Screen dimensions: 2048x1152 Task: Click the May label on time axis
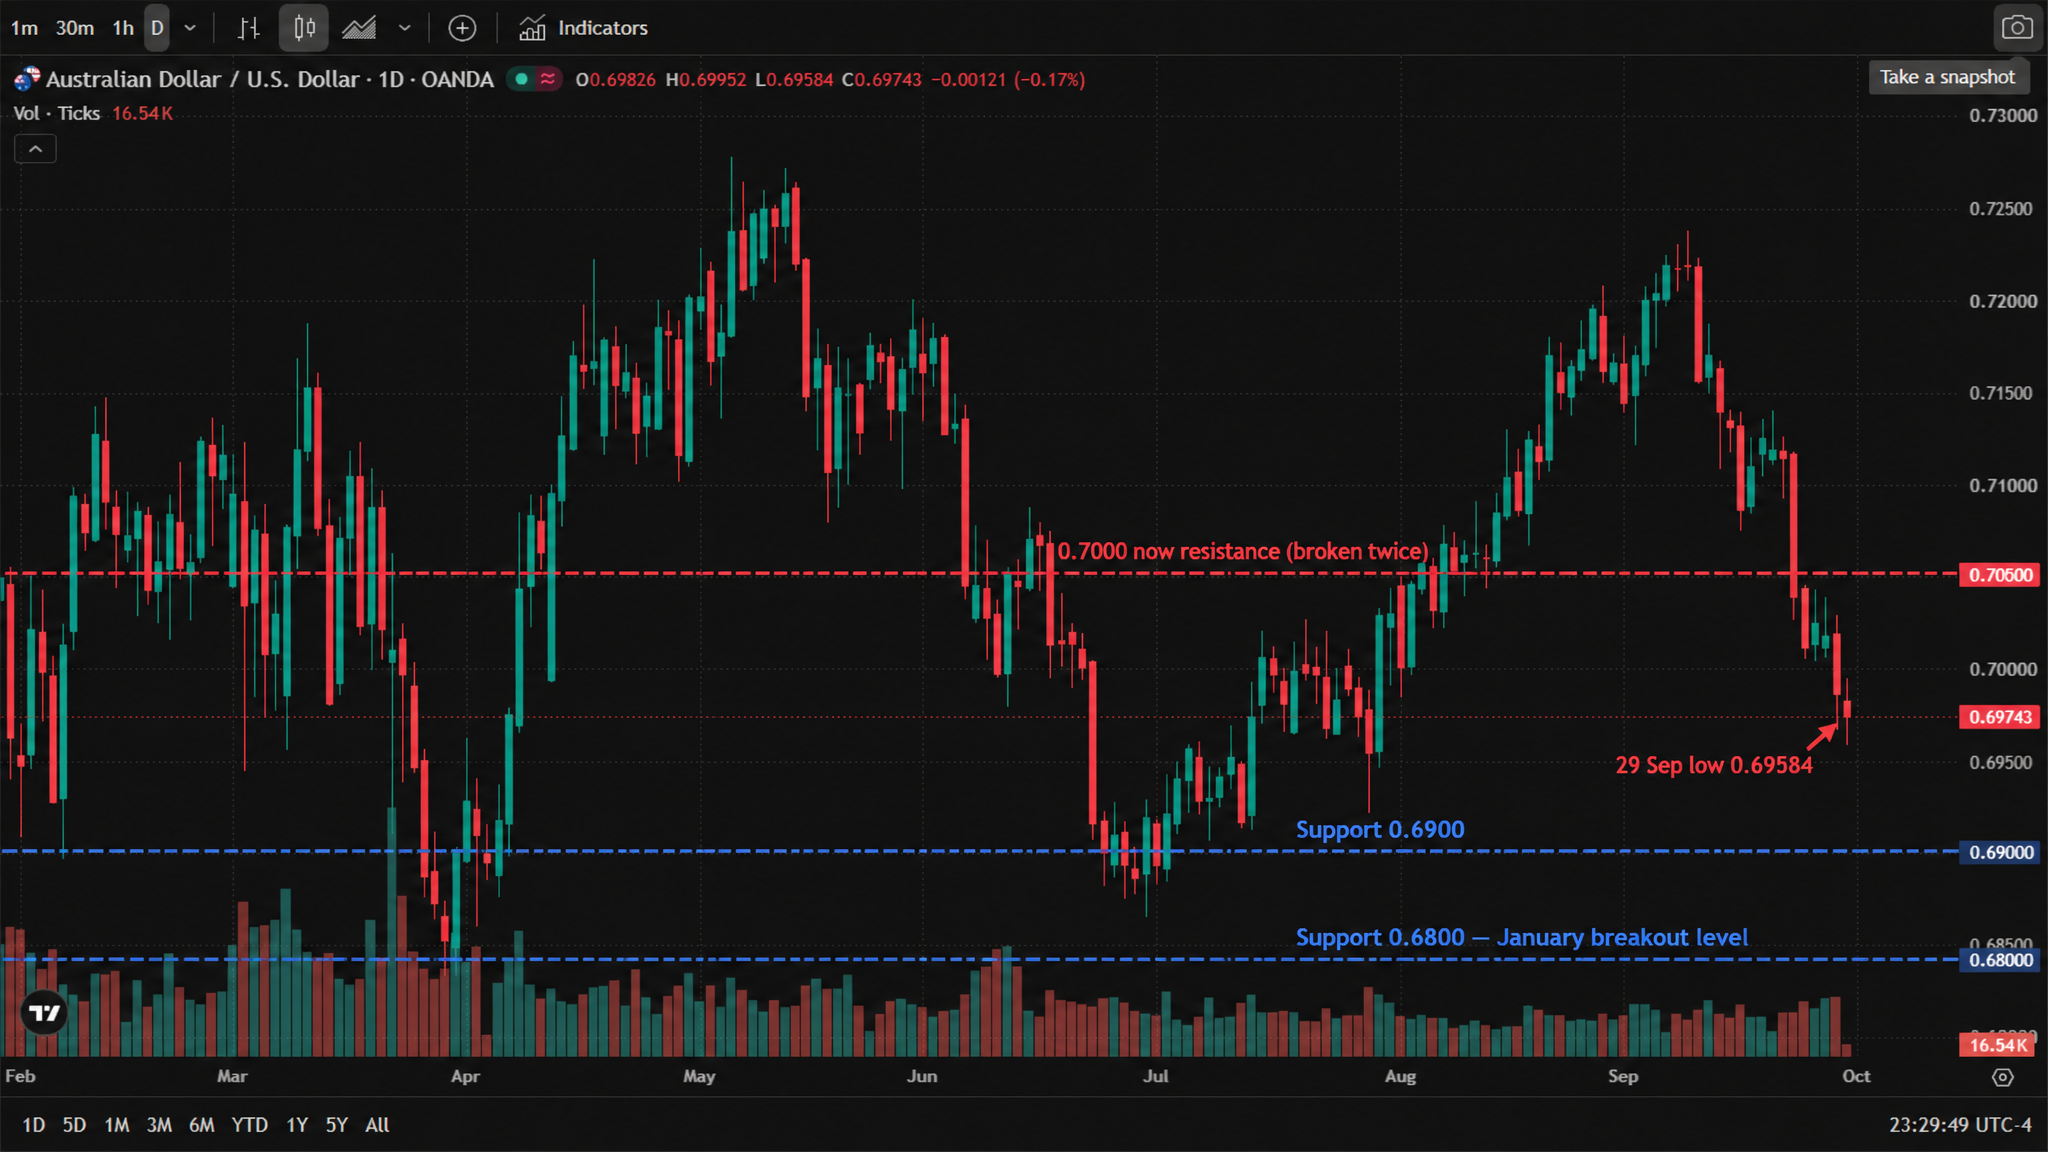tap(699, 1076)
